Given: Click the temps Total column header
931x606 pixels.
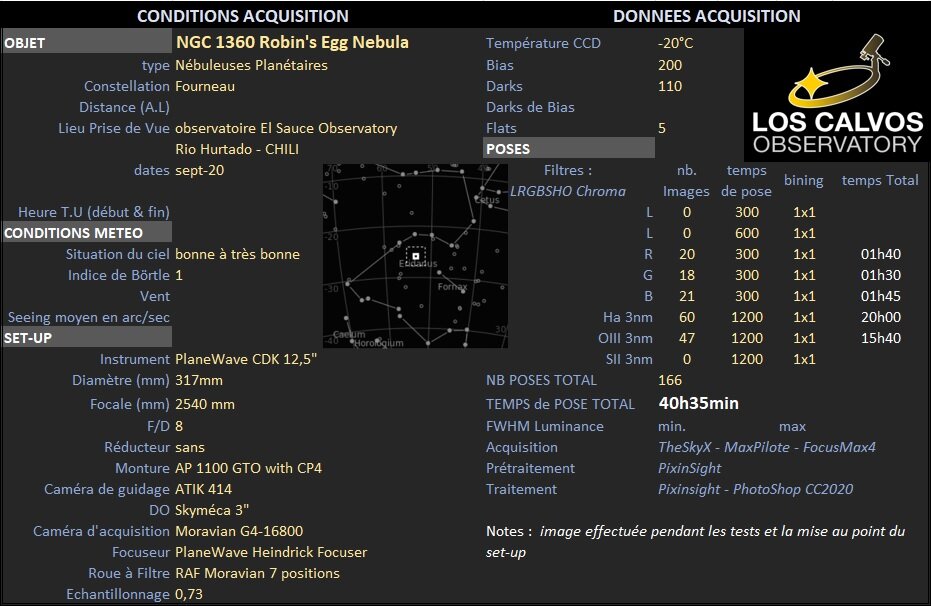Looking at the screenshot, I should point(880,180).
